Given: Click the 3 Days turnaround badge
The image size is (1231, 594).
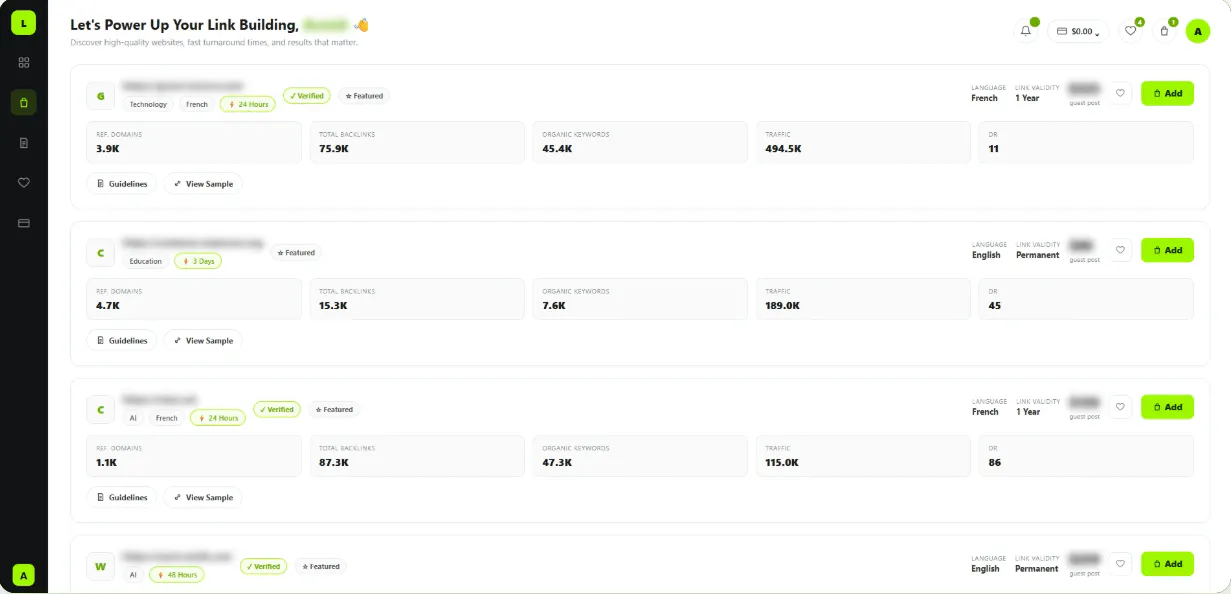Looking at the screenshot, I should (198, 261).
